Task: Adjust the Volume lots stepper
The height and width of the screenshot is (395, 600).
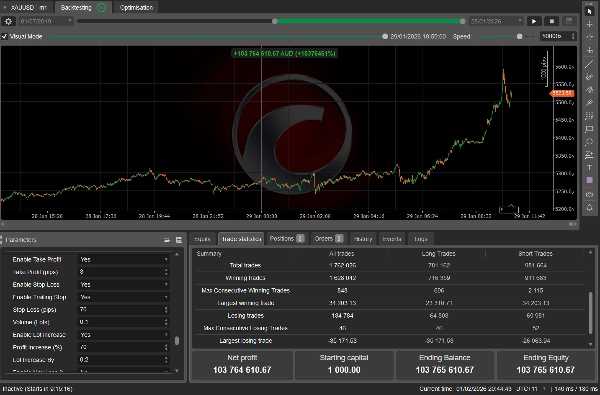Action: pyautogui.click(x=166, y=322)
